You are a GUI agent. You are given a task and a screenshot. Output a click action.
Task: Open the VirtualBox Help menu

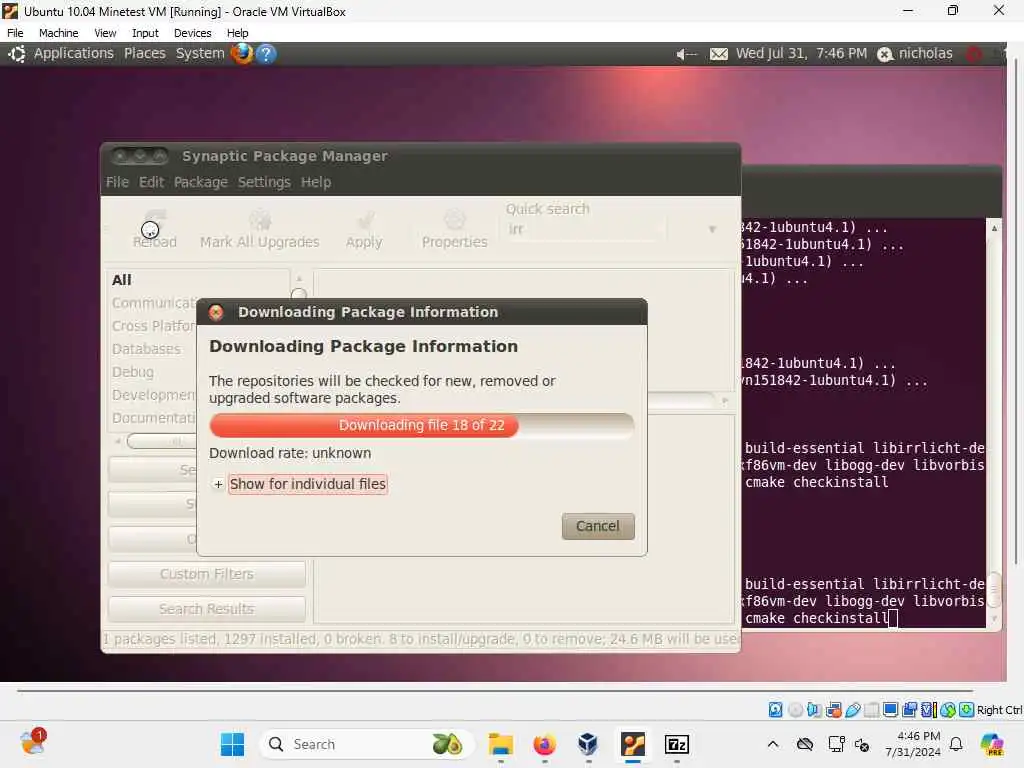(238, 33)
